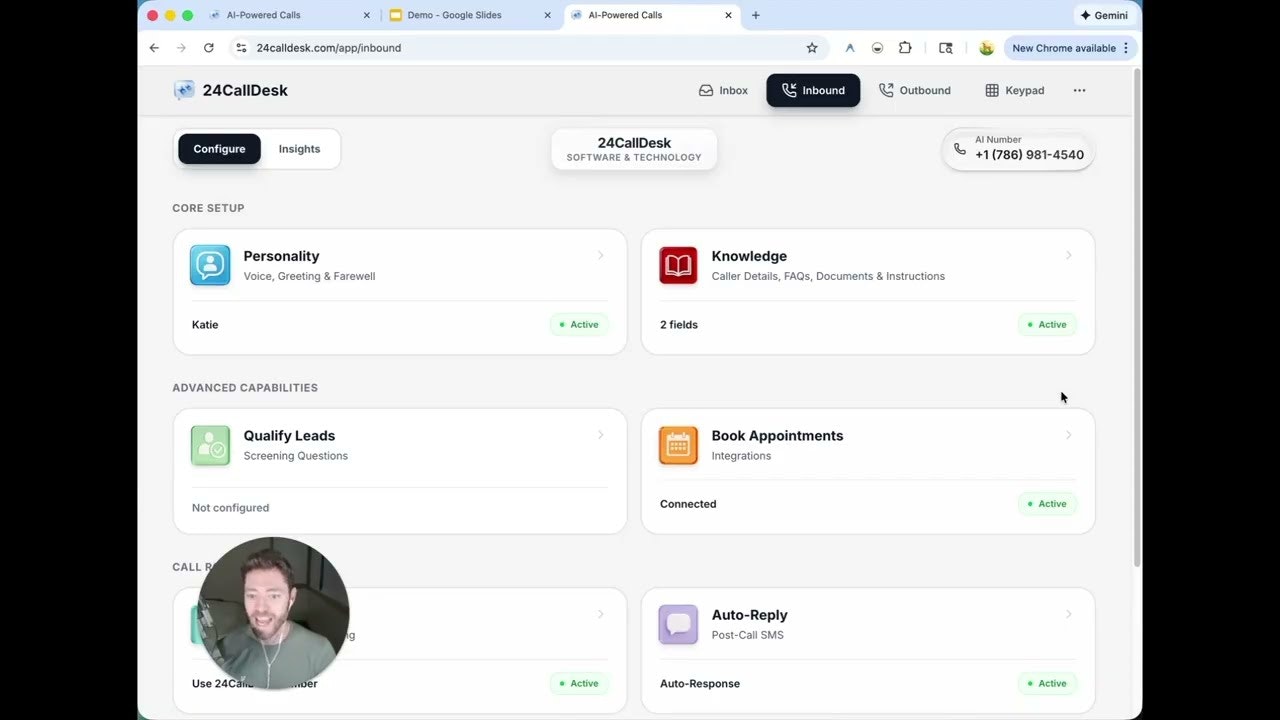Screen dimensions: 1280x720
Task: Open the Inbox tab
Action: pos(723,90)
